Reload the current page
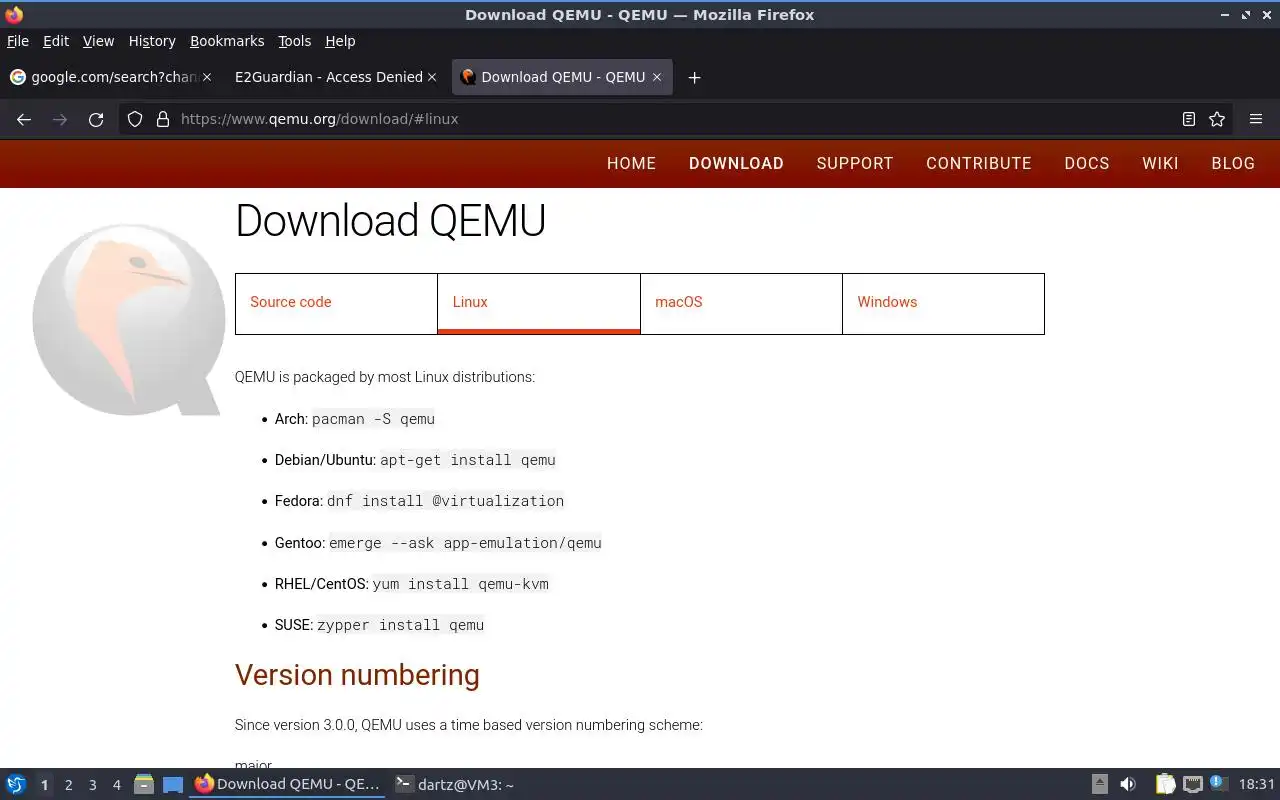The height and width of the screenshot is (800, 1280). pyautogui.click(x=96, y=119)
